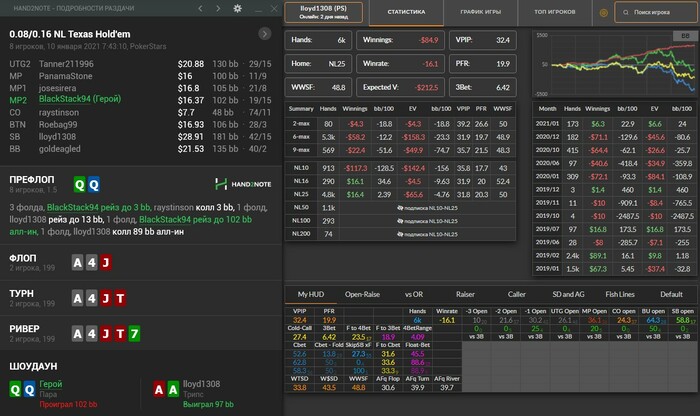Toggle the BB button on the graph
This screenshot has width=700, height=416.
point(685,36)
